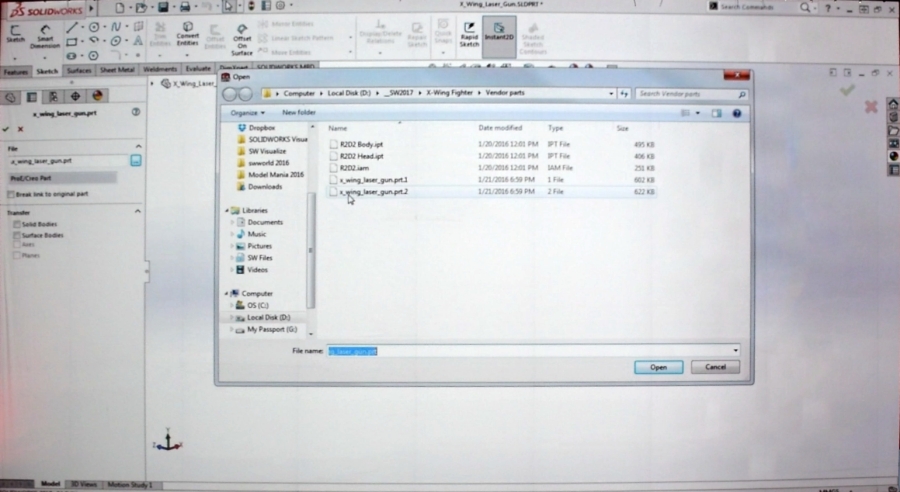Click the Offset On Surface tool

point(242,40)
